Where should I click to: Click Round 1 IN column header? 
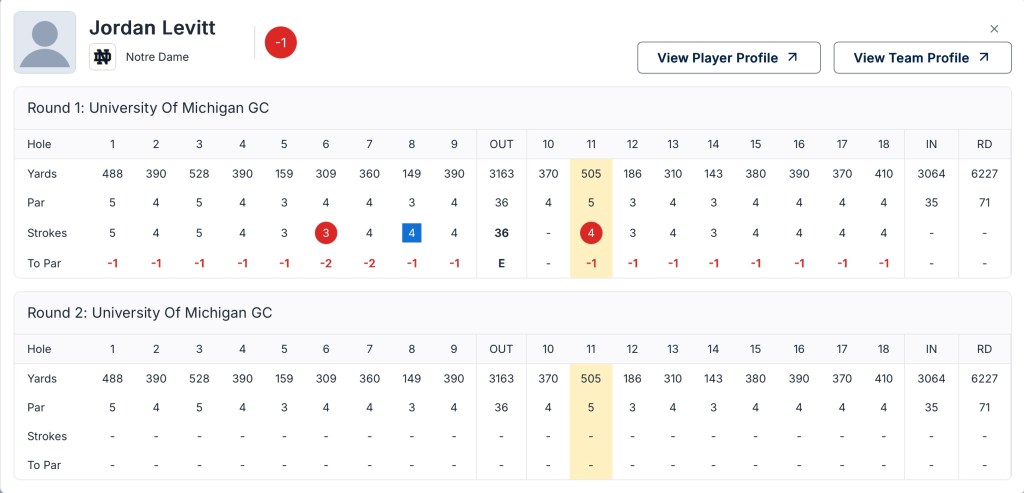coord(931,144)
